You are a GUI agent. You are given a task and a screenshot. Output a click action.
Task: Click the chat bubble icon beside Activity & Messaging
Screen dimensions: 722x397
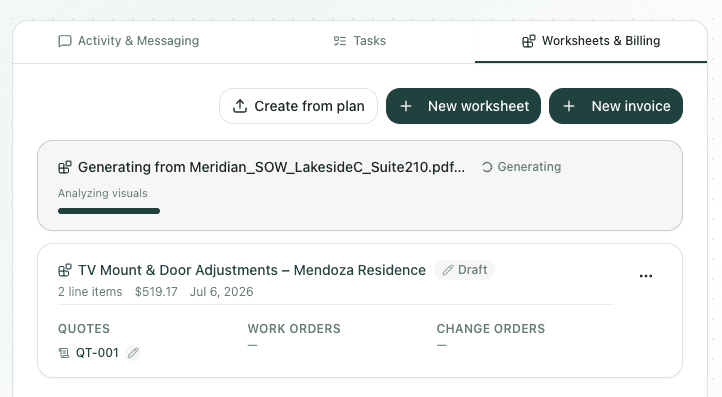click(x=65, y=41)
